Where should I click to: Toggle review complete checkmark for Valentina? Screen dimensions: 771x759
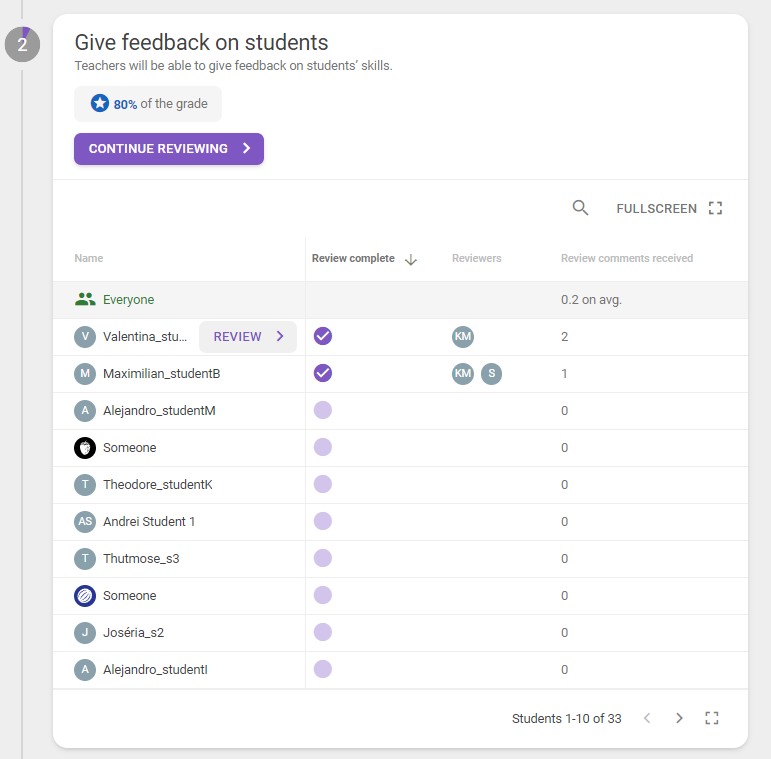click(323, 336)
